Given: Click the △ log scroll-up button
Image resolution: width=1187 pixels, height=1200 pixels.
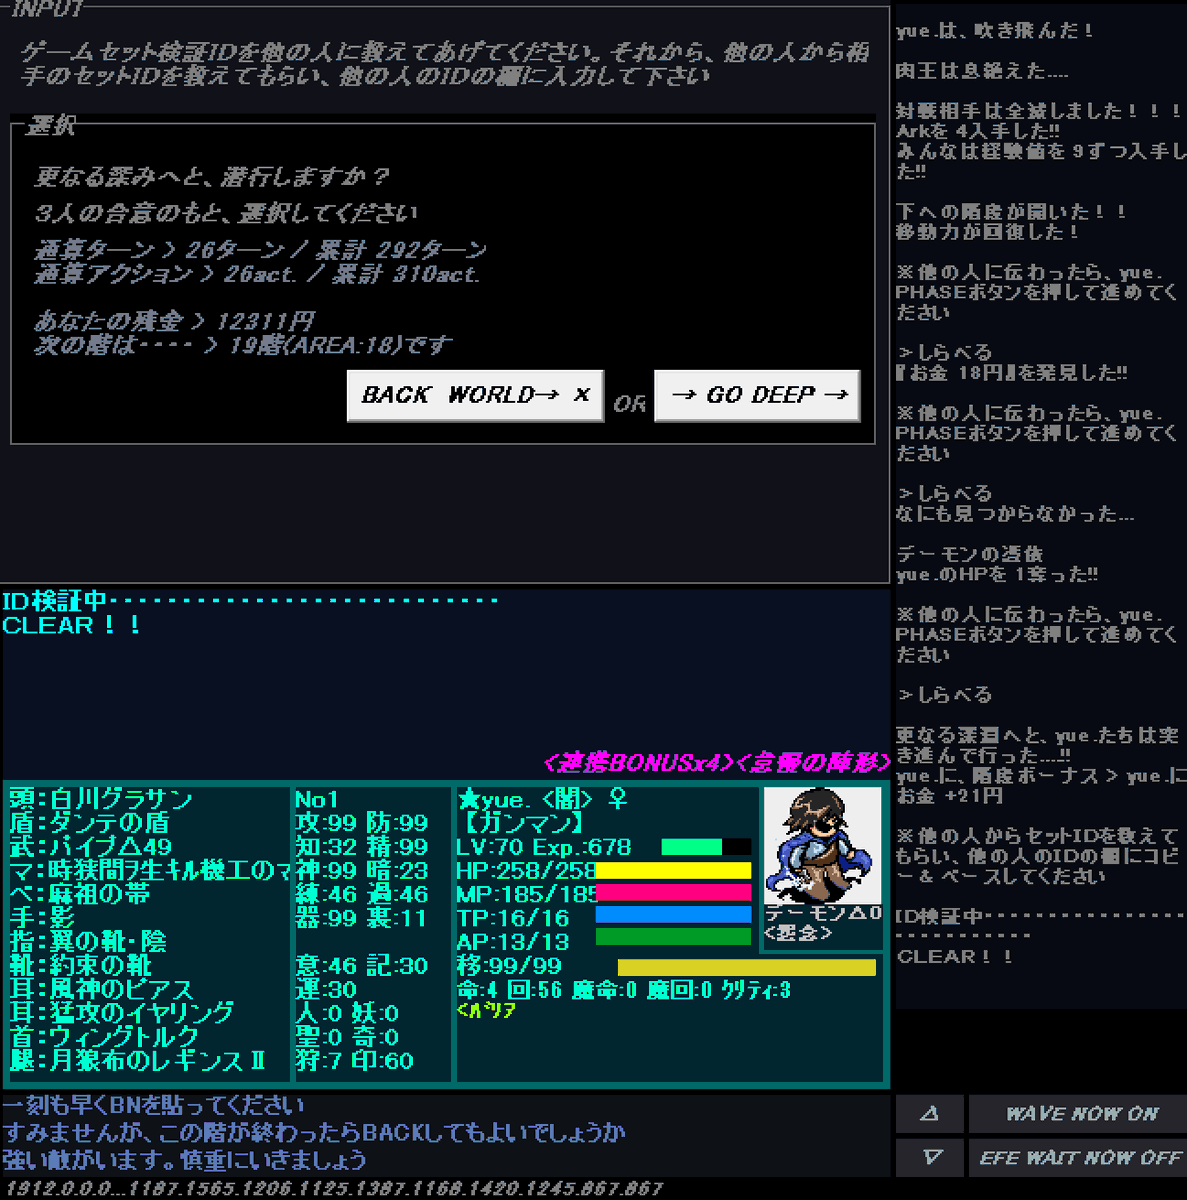Looking at the screenshot, I should pyautogui.click(x=930, y=1113).
